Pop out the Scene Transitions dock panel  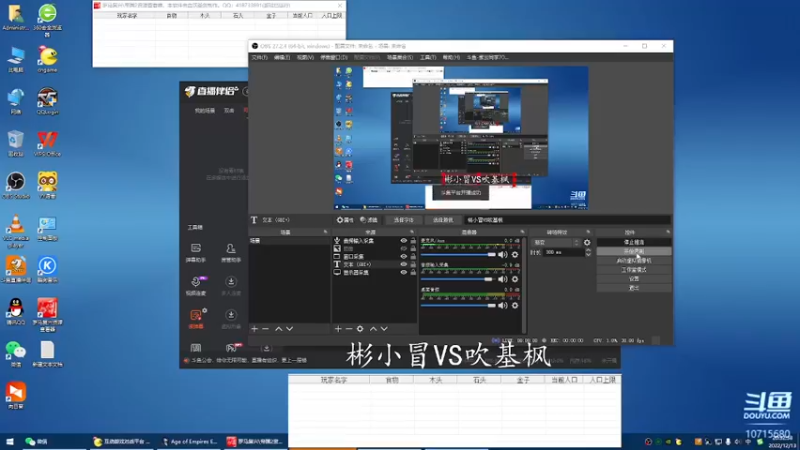588,232
